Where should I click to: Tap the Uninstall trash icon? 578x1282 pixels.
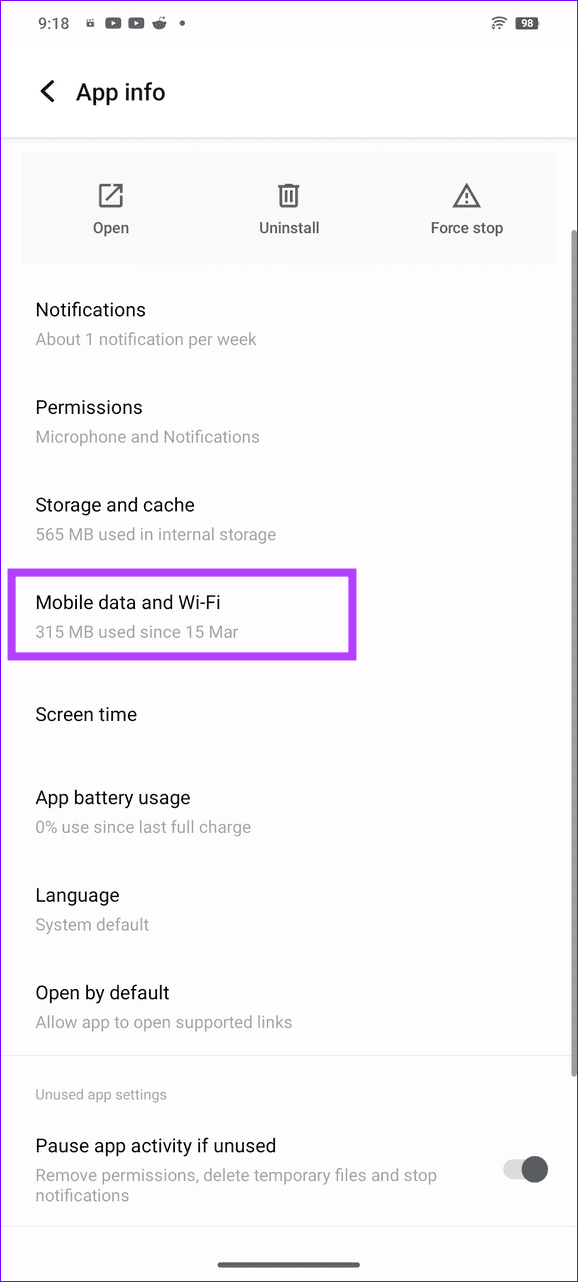(x=289, y=196)
